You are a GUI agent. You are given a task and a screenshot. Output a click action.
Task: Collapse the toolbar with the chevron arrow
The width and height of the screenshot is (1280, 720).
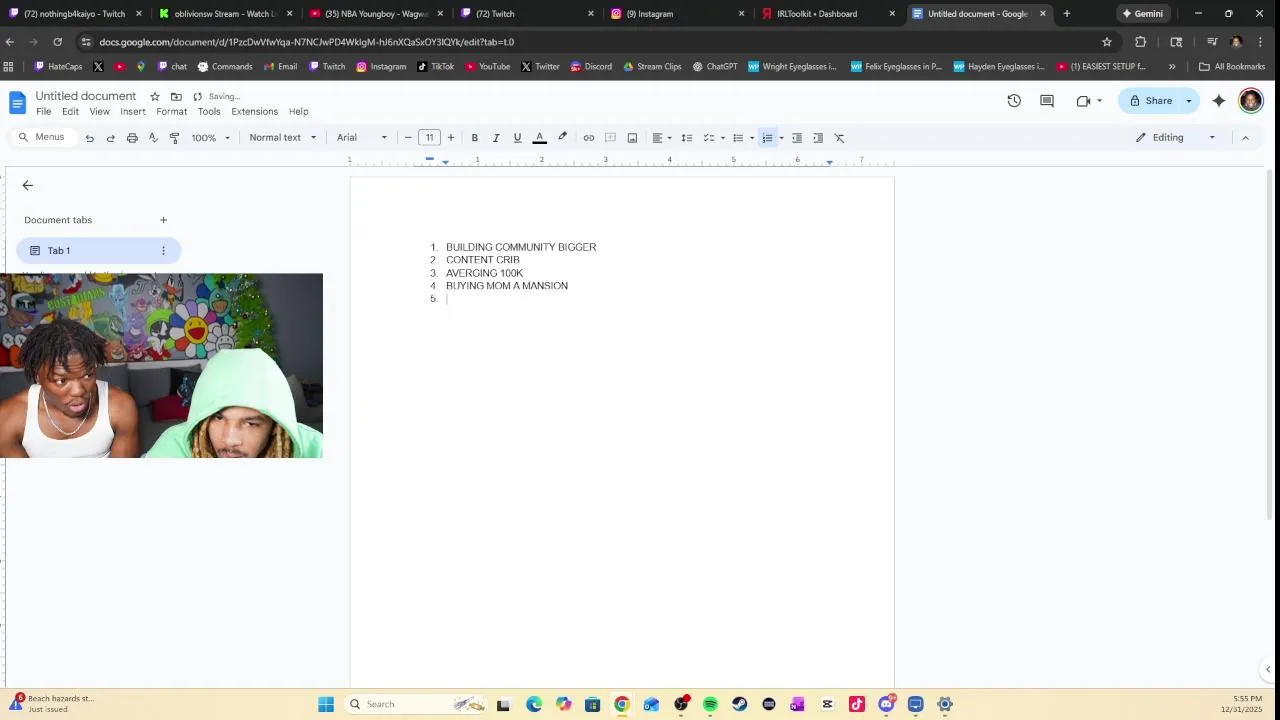click(1245, 138)
